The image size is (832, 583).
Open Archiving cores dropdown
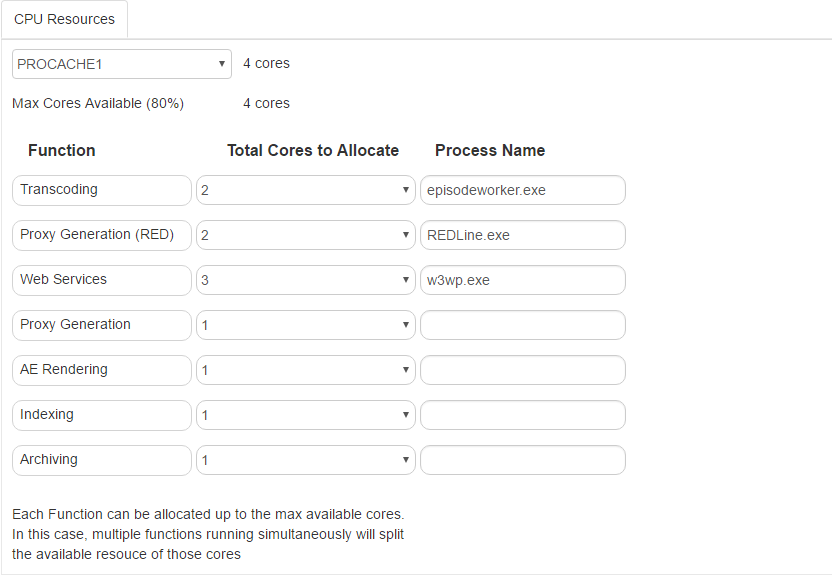[x=306, y=460]
